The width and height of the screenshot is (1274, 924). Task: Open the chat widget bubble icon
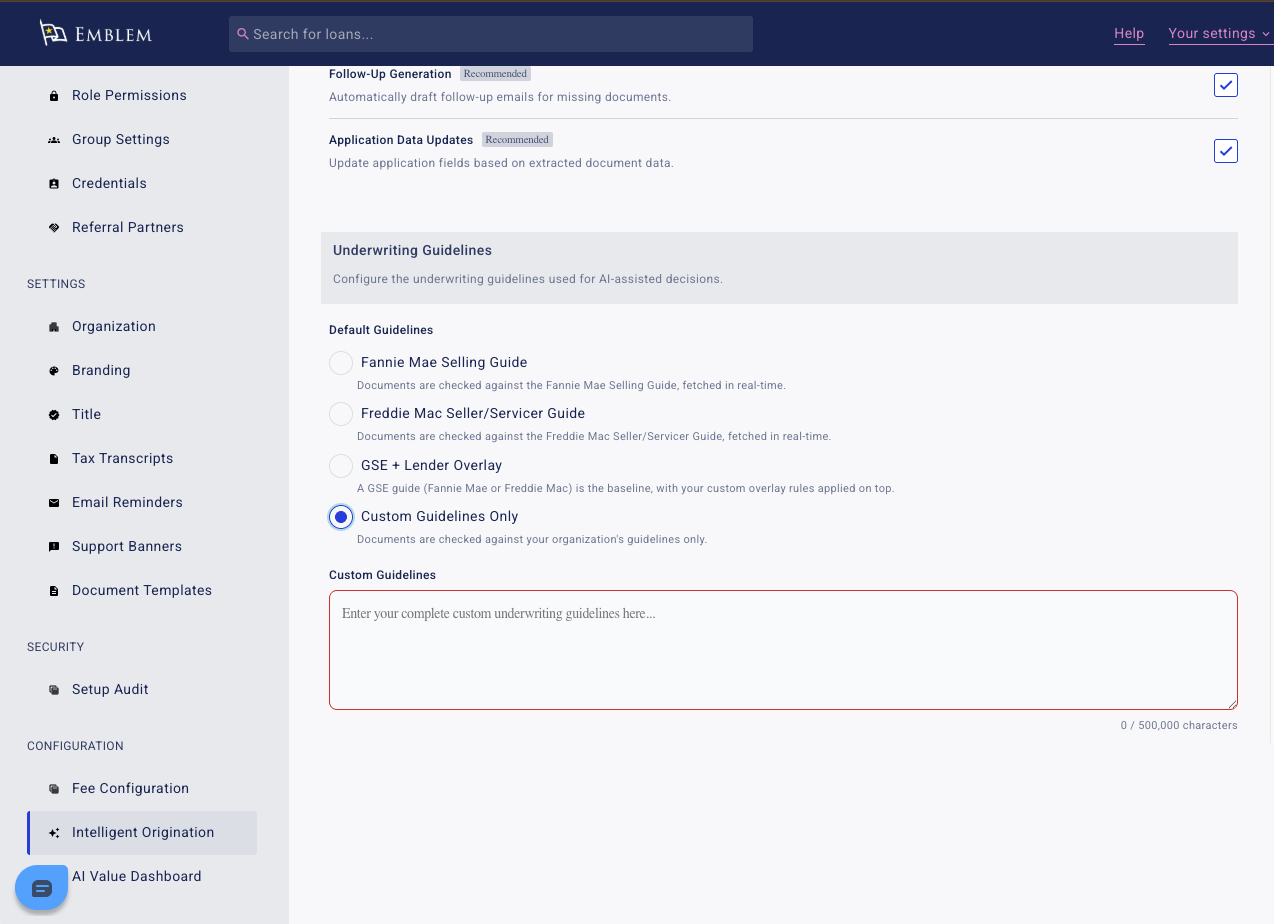tap(42, 888)
